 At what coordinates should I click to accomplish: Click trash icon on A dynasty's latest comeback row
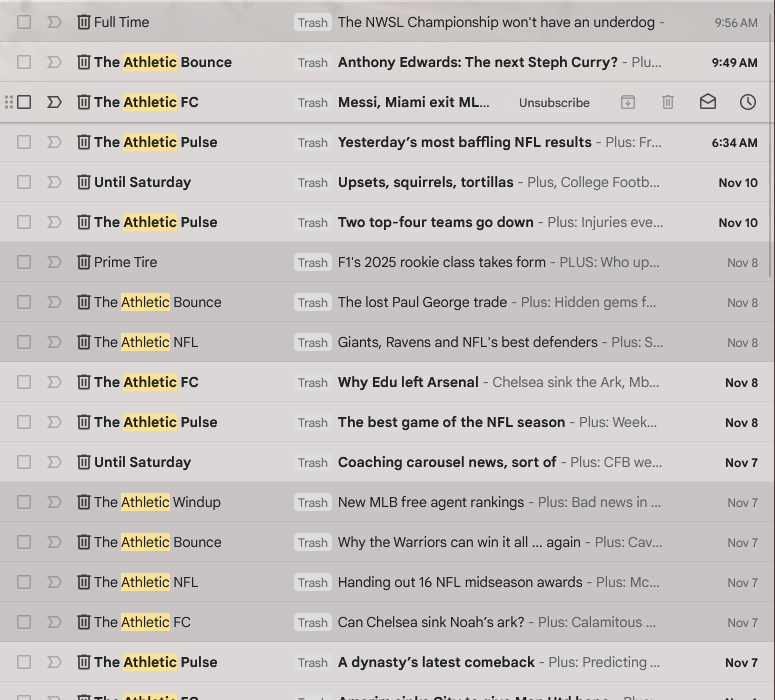click(x=84, y=662)
